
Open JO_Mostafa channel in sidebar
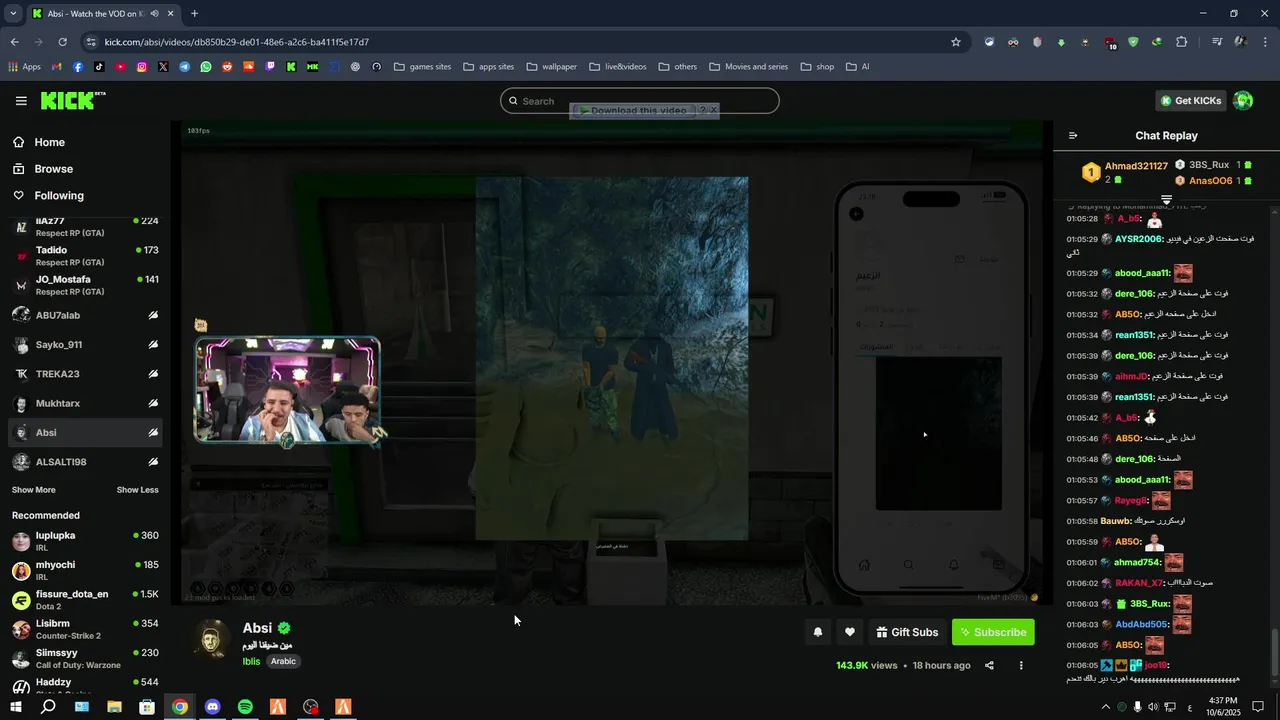click(x=84, y=285)
